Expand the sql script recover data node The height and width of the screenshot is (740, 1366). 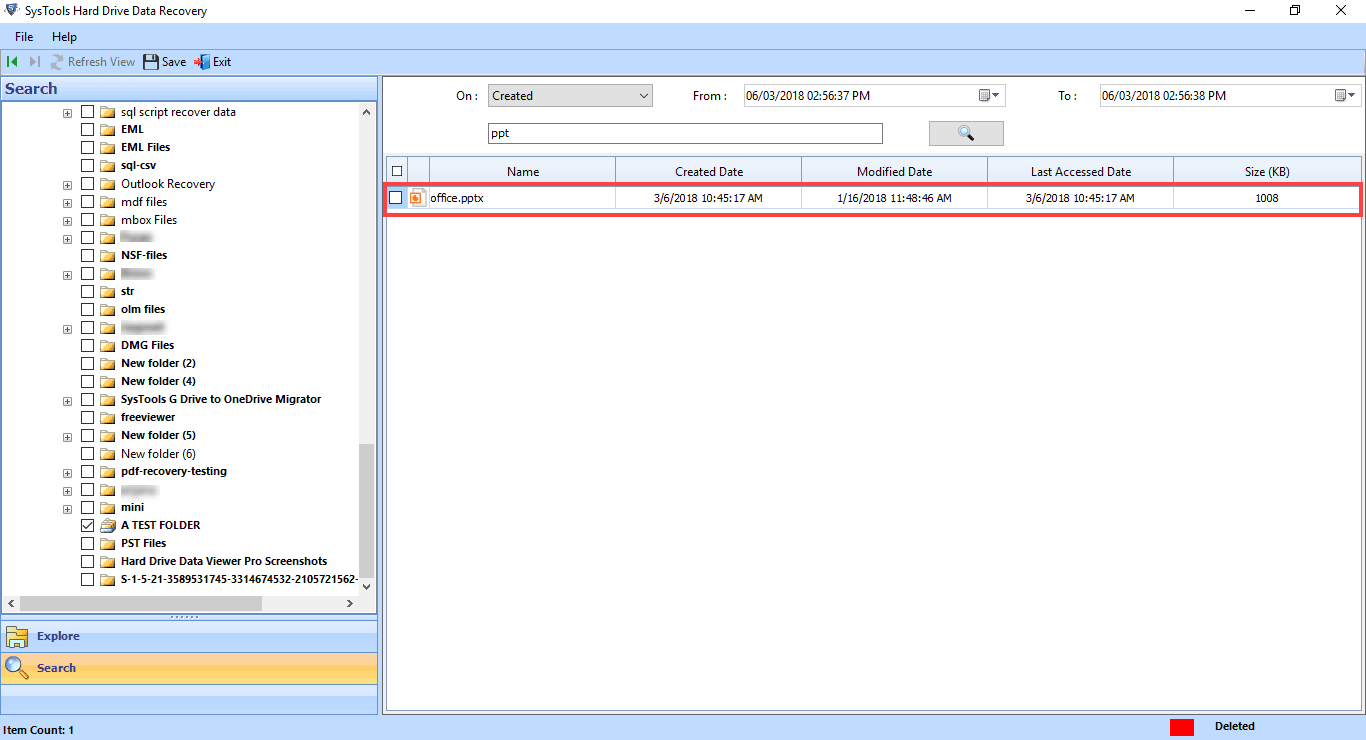pos(67,113)
